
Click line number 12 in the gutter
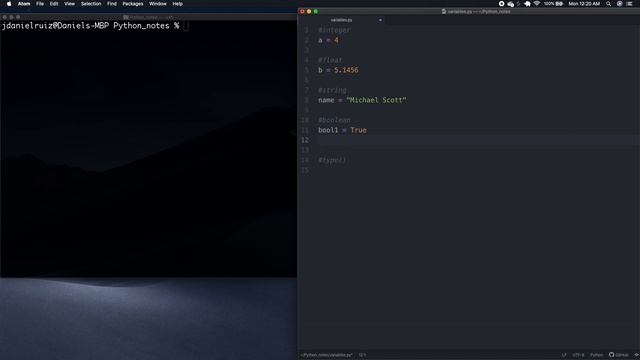coord(305,140)
